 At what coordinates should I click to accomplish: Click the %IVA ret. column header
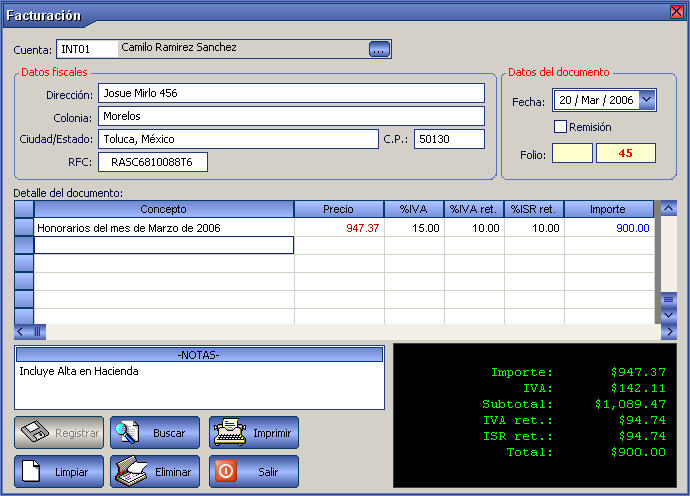[x=474, y=209]
